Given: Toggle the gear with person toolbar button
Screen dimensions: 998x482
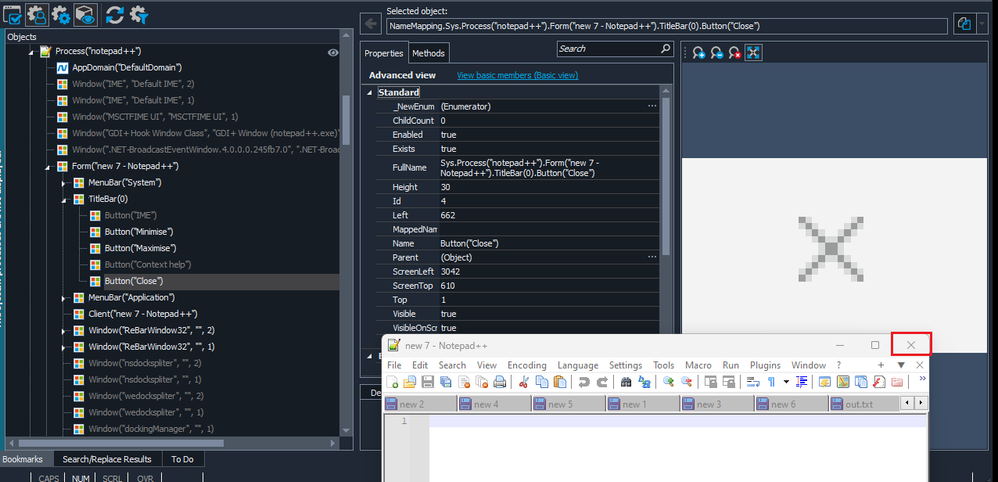Looking at the screenshot, I should [x=38, y=14].
